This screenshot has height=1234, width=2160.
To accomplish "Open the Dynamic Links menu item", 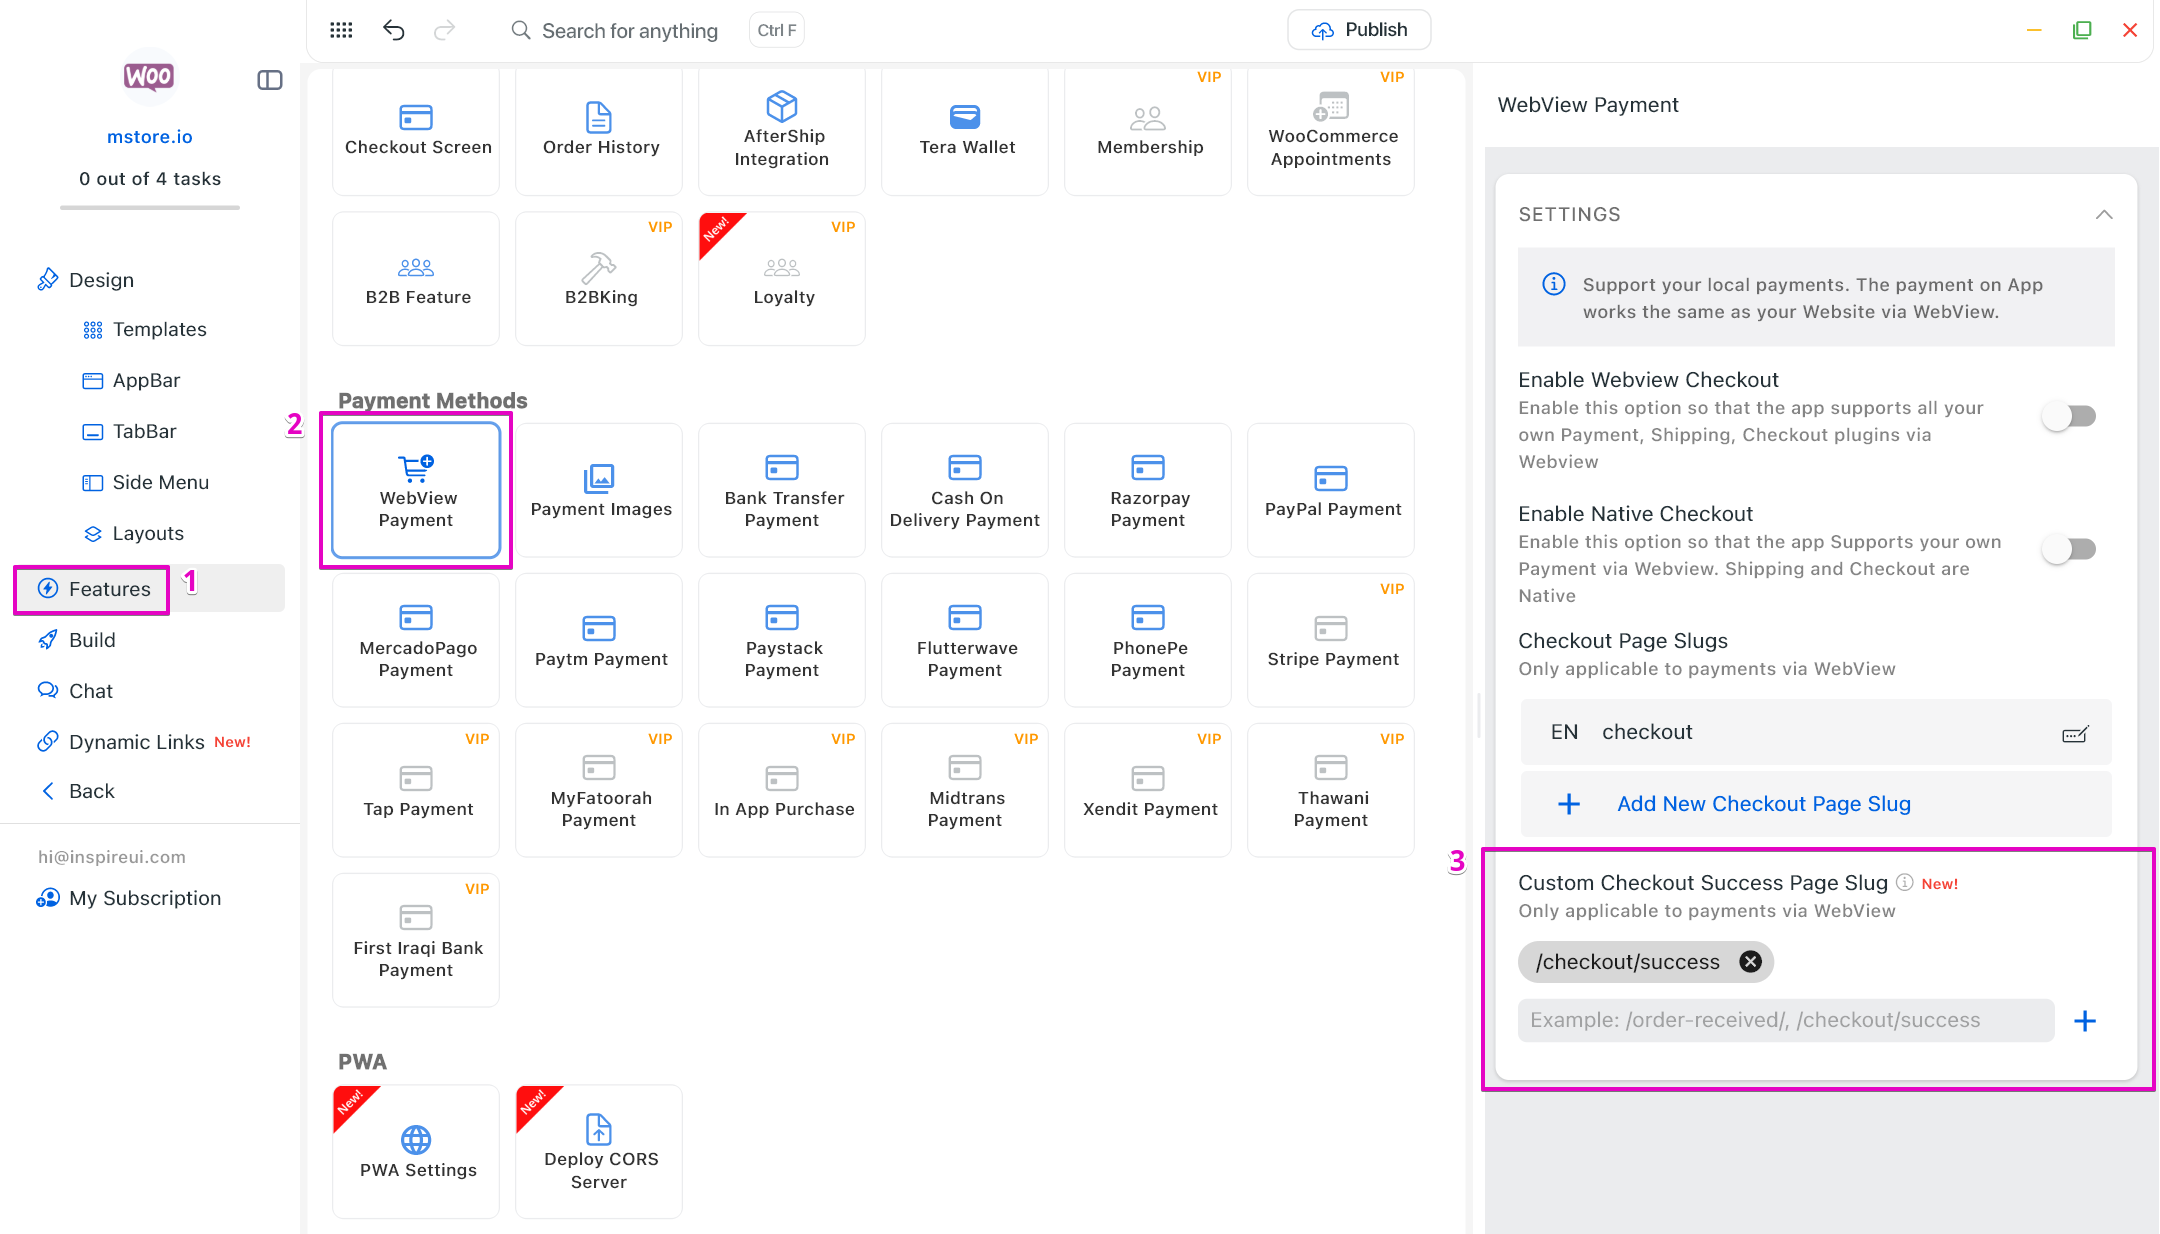I will [136, 742].
